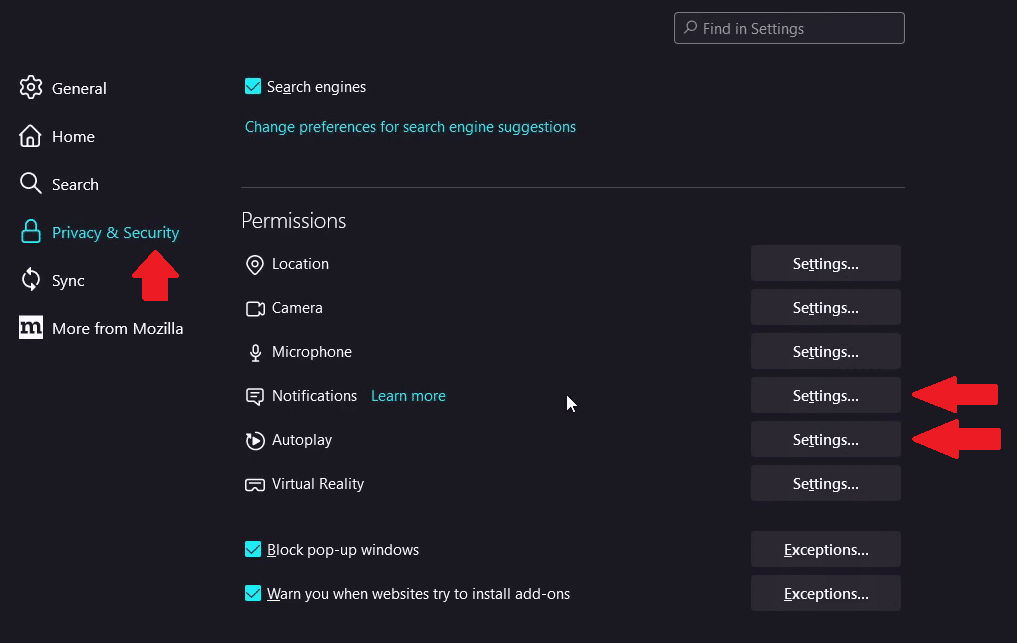Click the Search magnifier sidebar icon
Viewport: 1017px width, 643px height.
click(31, 184)
